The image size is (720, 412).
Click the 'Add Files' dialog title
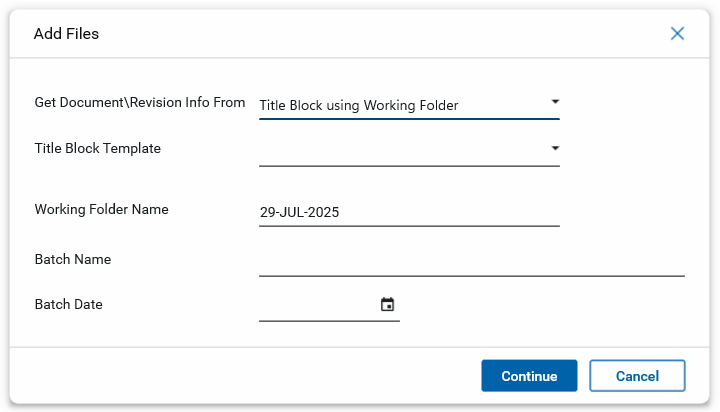(66, 34)
